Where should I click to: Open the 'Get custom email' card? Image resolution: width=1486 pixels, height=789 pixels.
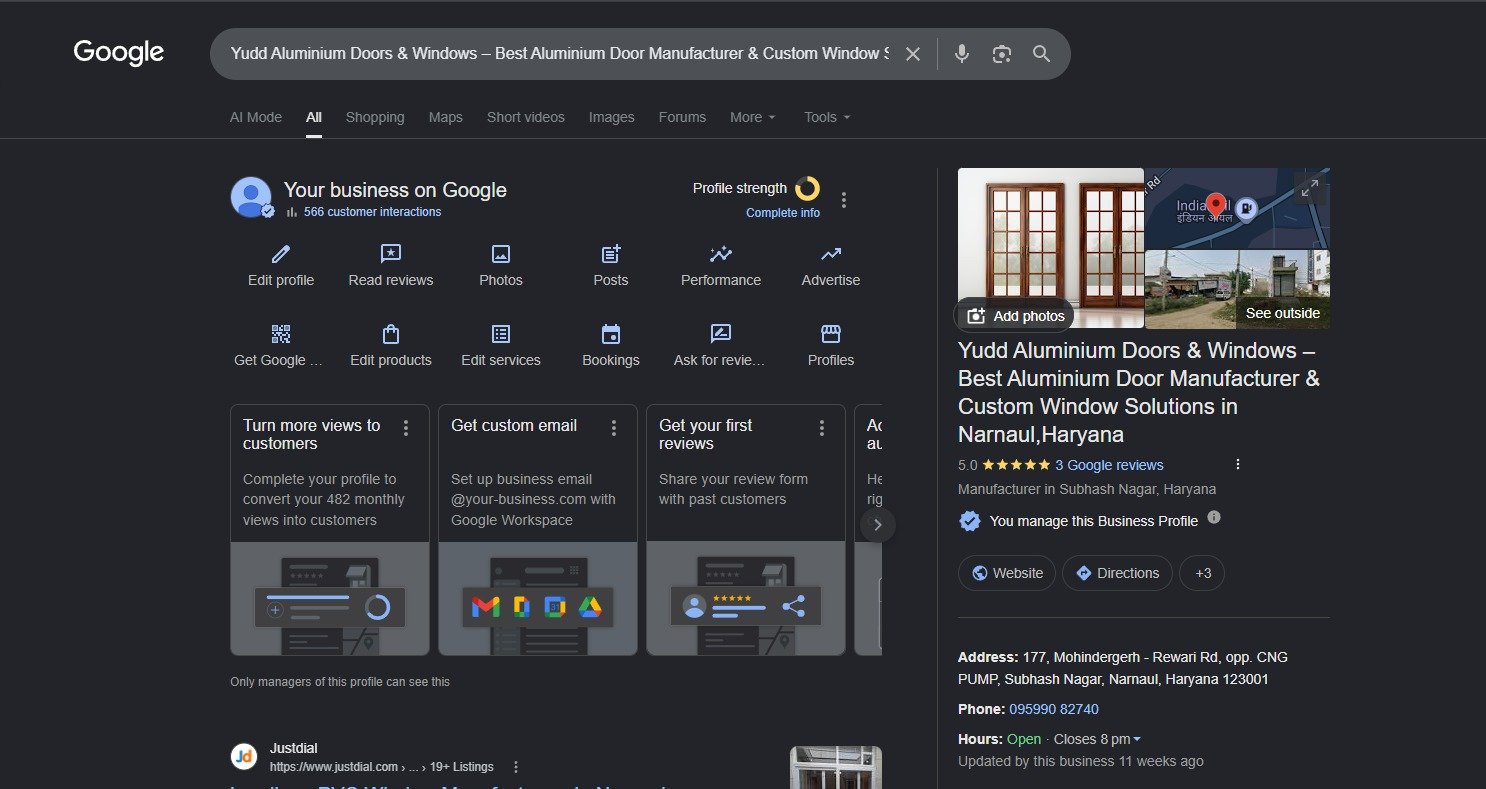538,530
